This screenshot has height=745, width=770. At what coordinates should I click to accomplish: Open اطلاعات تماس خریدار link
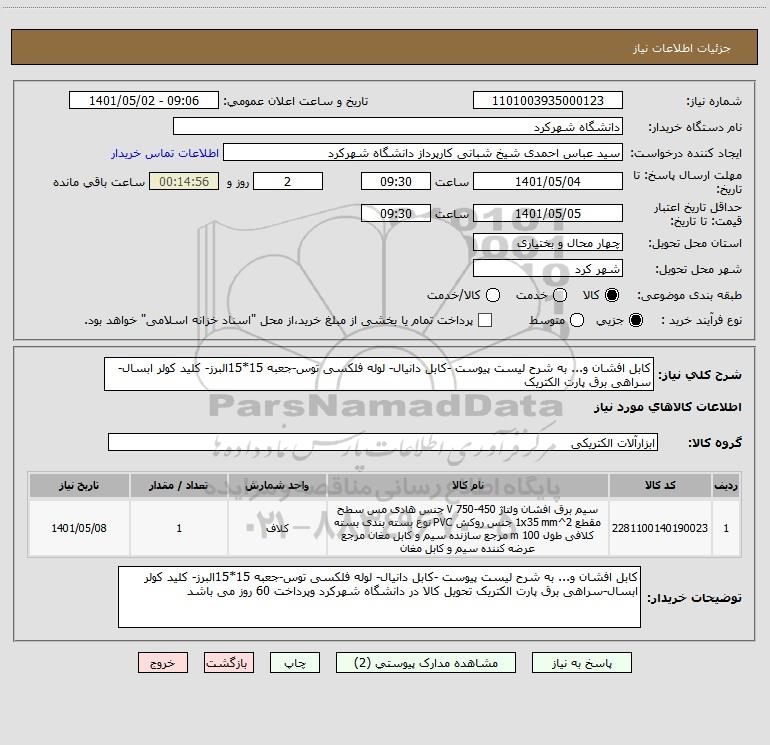pos(165,153)
